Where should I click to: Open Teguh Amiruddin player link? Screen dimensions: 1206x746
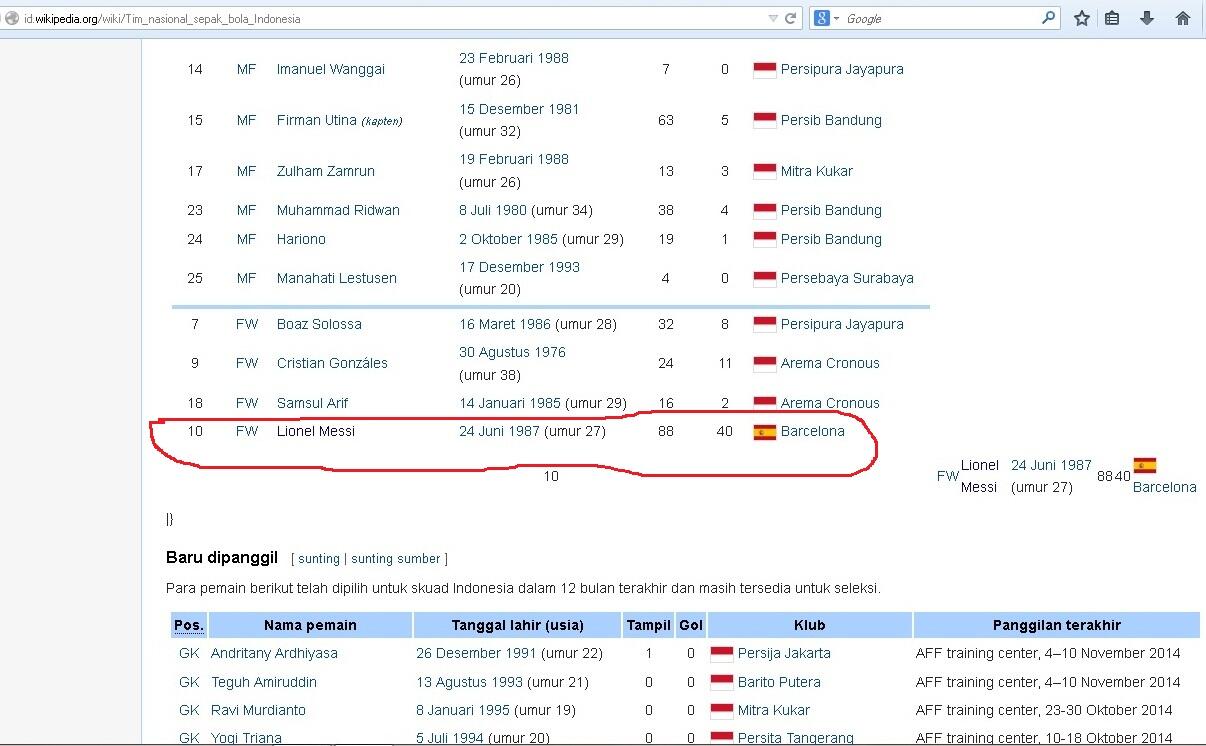(264, 682)
